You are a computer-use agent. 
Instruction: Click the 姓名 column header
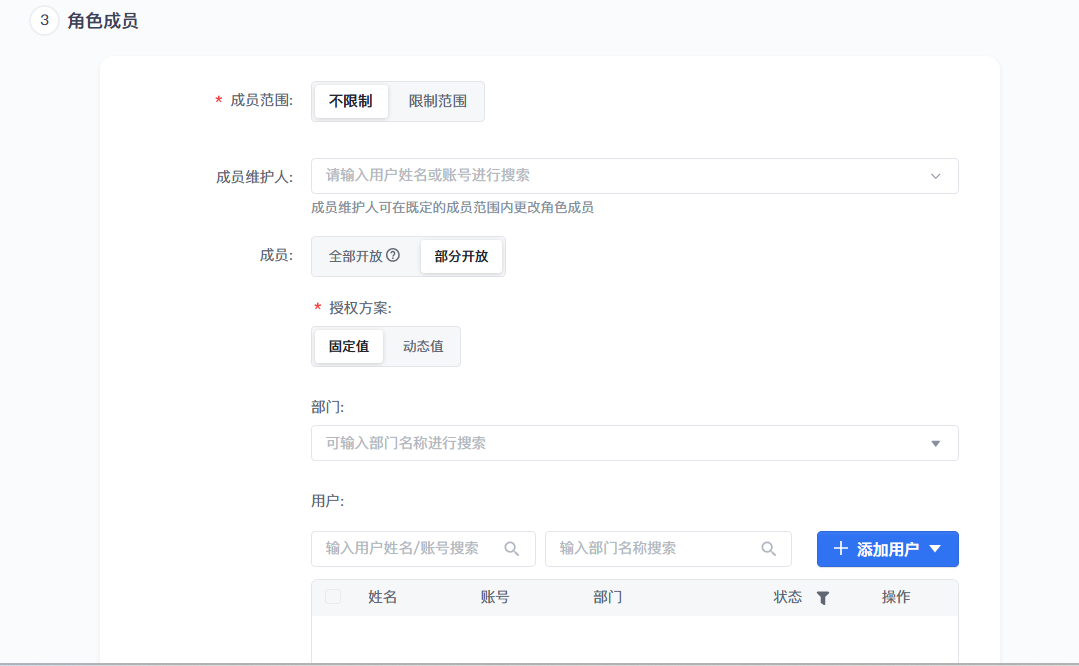pyautogui.click(x=382, y=597)
